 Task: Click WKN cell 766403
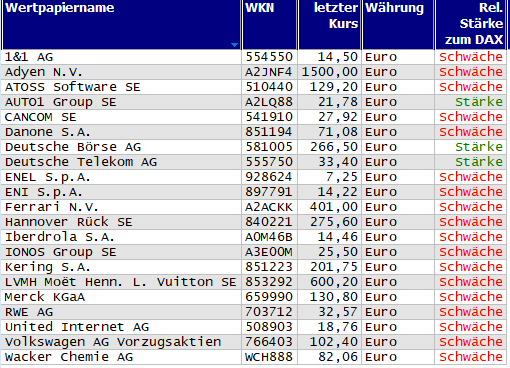(x=269, y=342)
